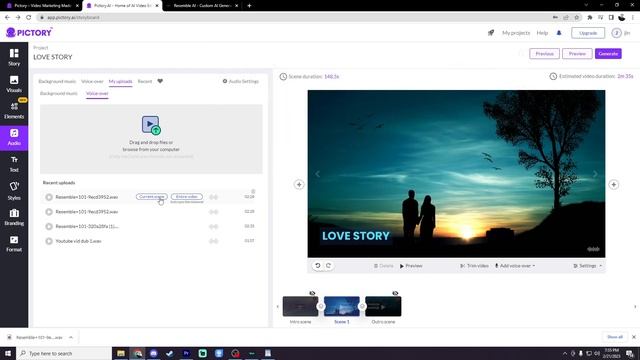The image size is (640, 360).
Task: Add a scene after using right plus
Action: [x=613, y=184]
